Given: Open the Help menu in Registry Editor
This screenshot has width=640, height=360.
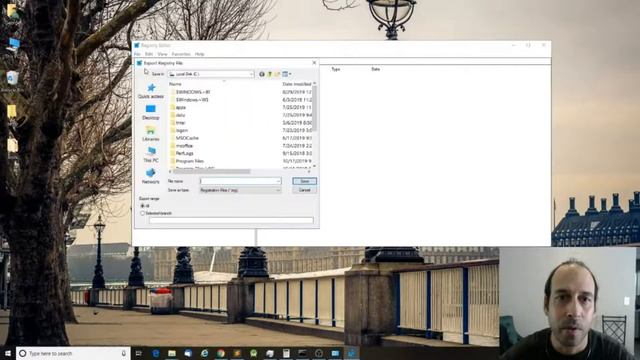Looking at the screenshot, I should click(x=199, y=54).
